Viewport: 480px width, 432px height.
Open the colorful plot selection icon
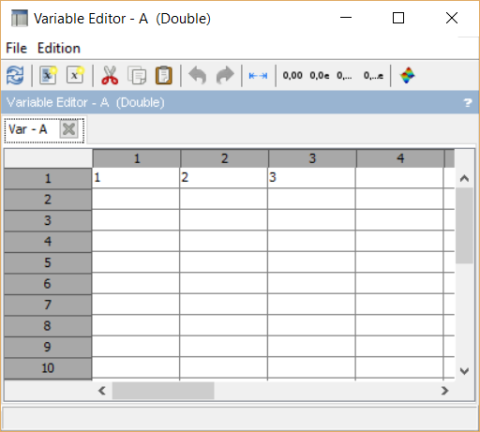tap(407, 76)
